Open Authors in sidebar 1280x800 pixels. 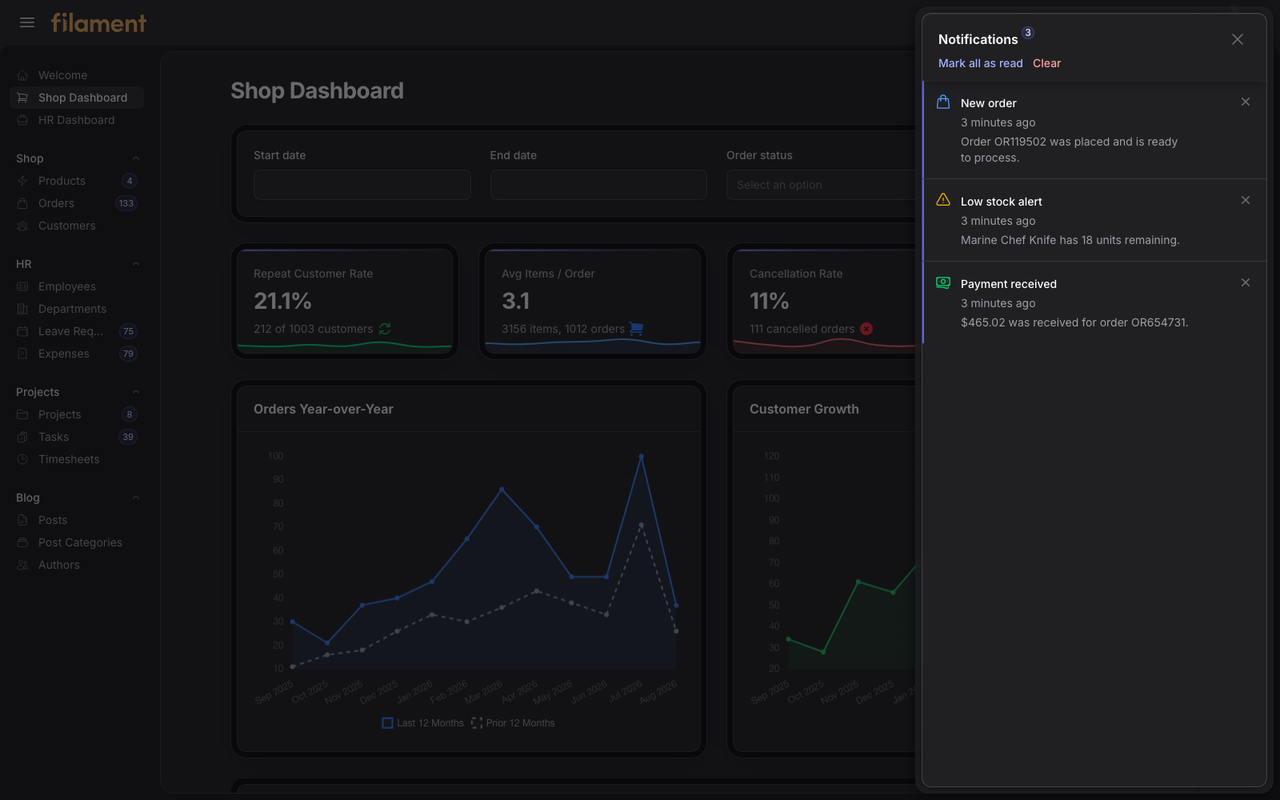pos(77,565)
